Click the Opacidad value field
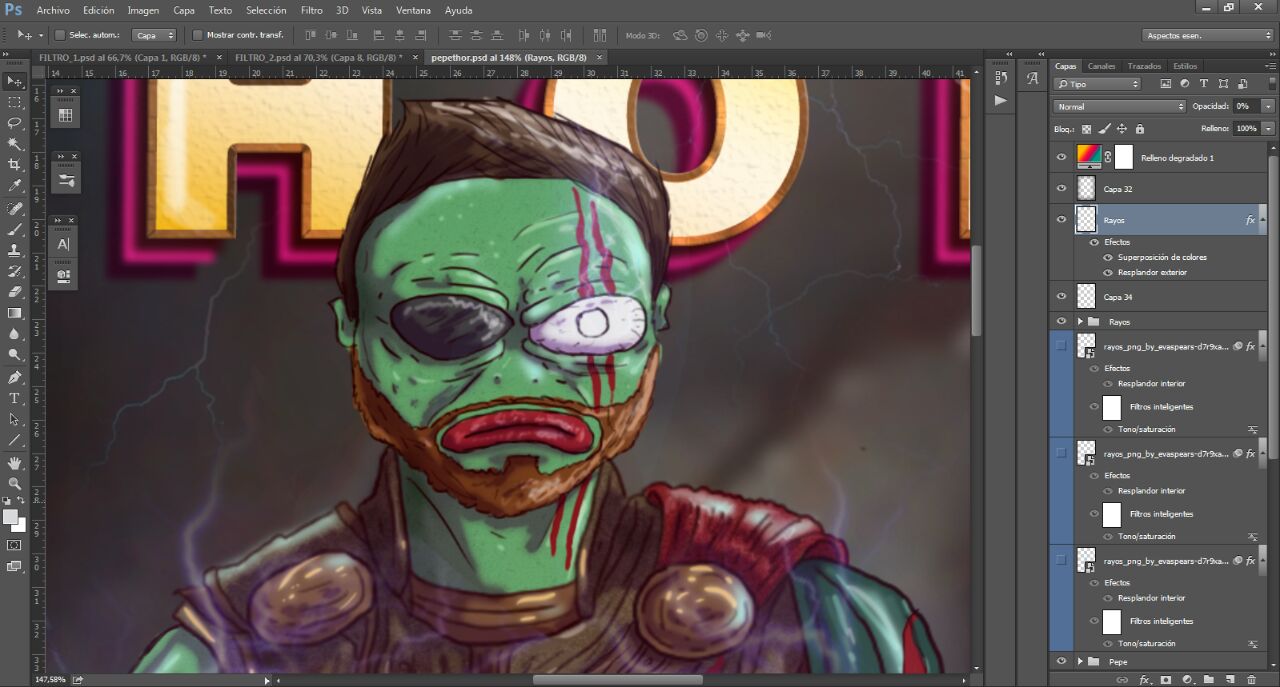 [x=1246, y=106]
